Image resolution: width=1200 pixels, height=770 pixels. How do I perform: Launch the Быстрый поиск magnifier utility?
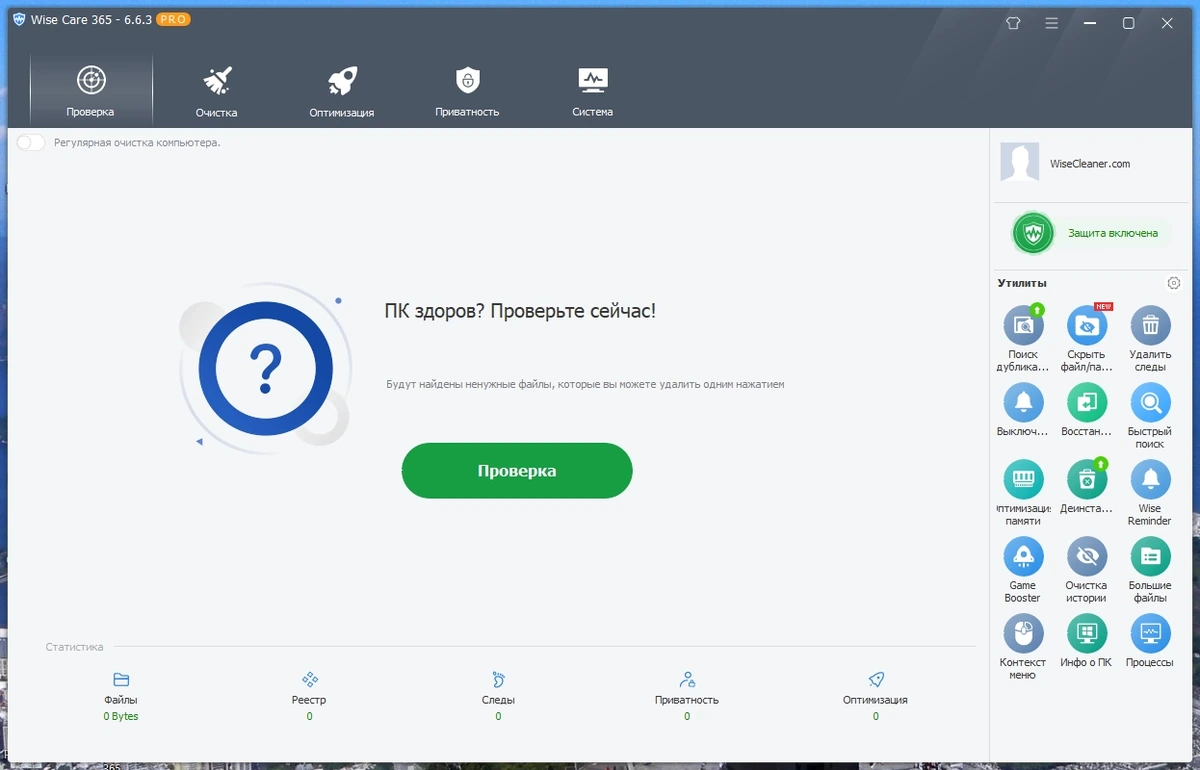[1150, 402]
